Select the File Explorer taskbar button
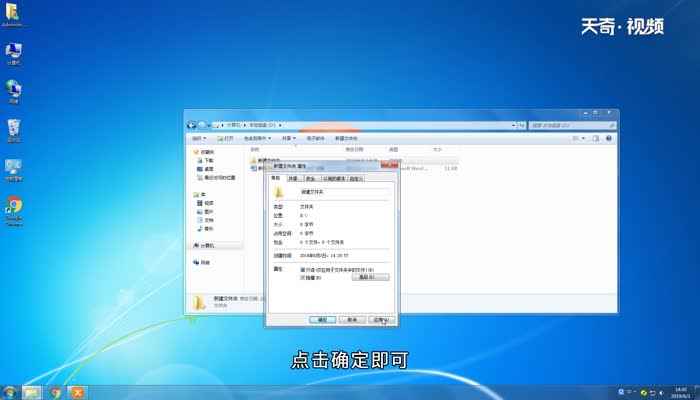The image size is (700, 400). point(32,393)
